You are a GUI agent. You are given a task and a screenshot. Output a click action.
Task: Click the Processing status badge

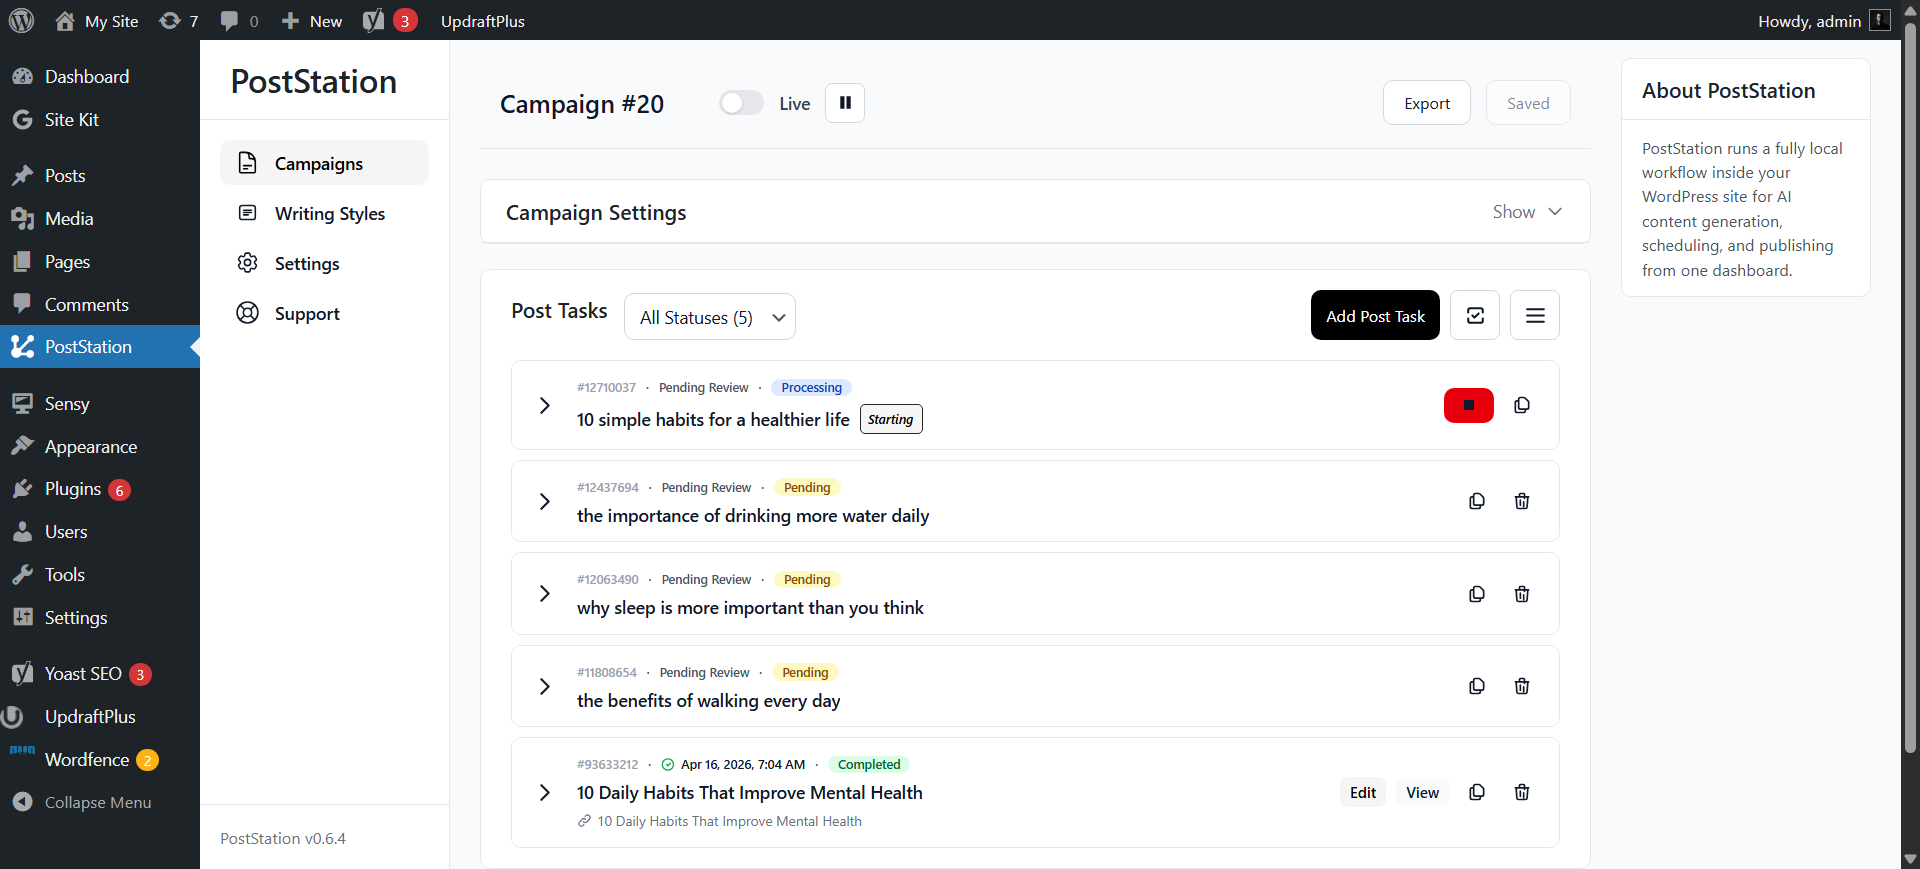(811, 388)
